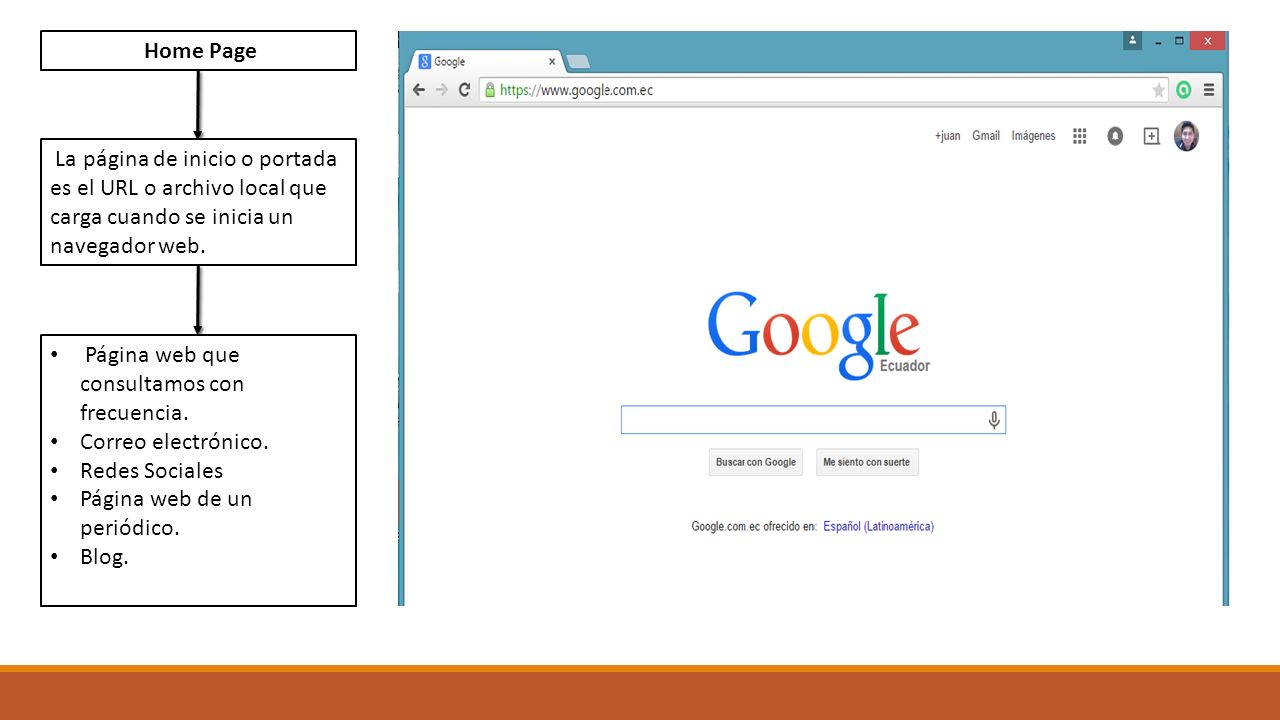Maximize the Chrome window

(x=1180, y=41)
